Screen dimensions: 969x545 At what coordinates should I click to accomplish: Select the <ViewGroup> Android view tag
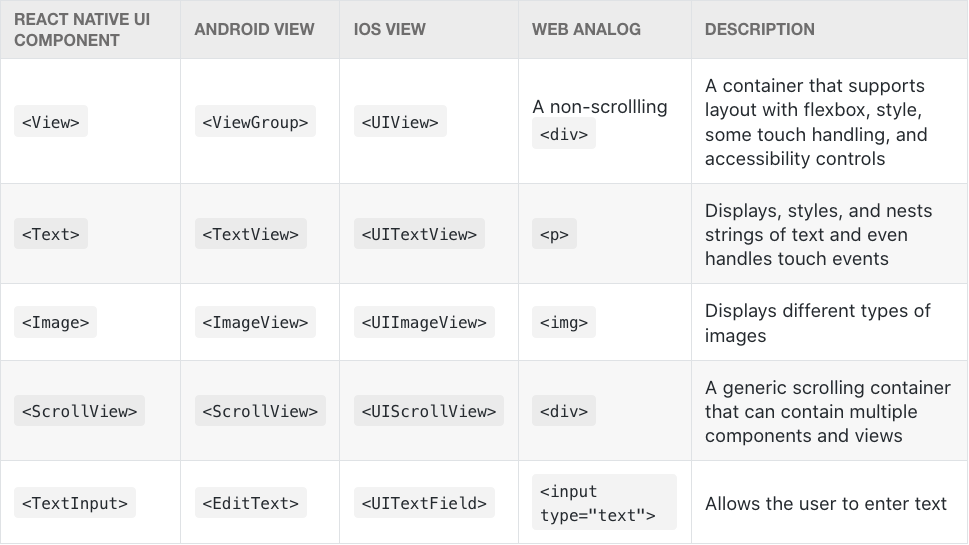point(255,122)
